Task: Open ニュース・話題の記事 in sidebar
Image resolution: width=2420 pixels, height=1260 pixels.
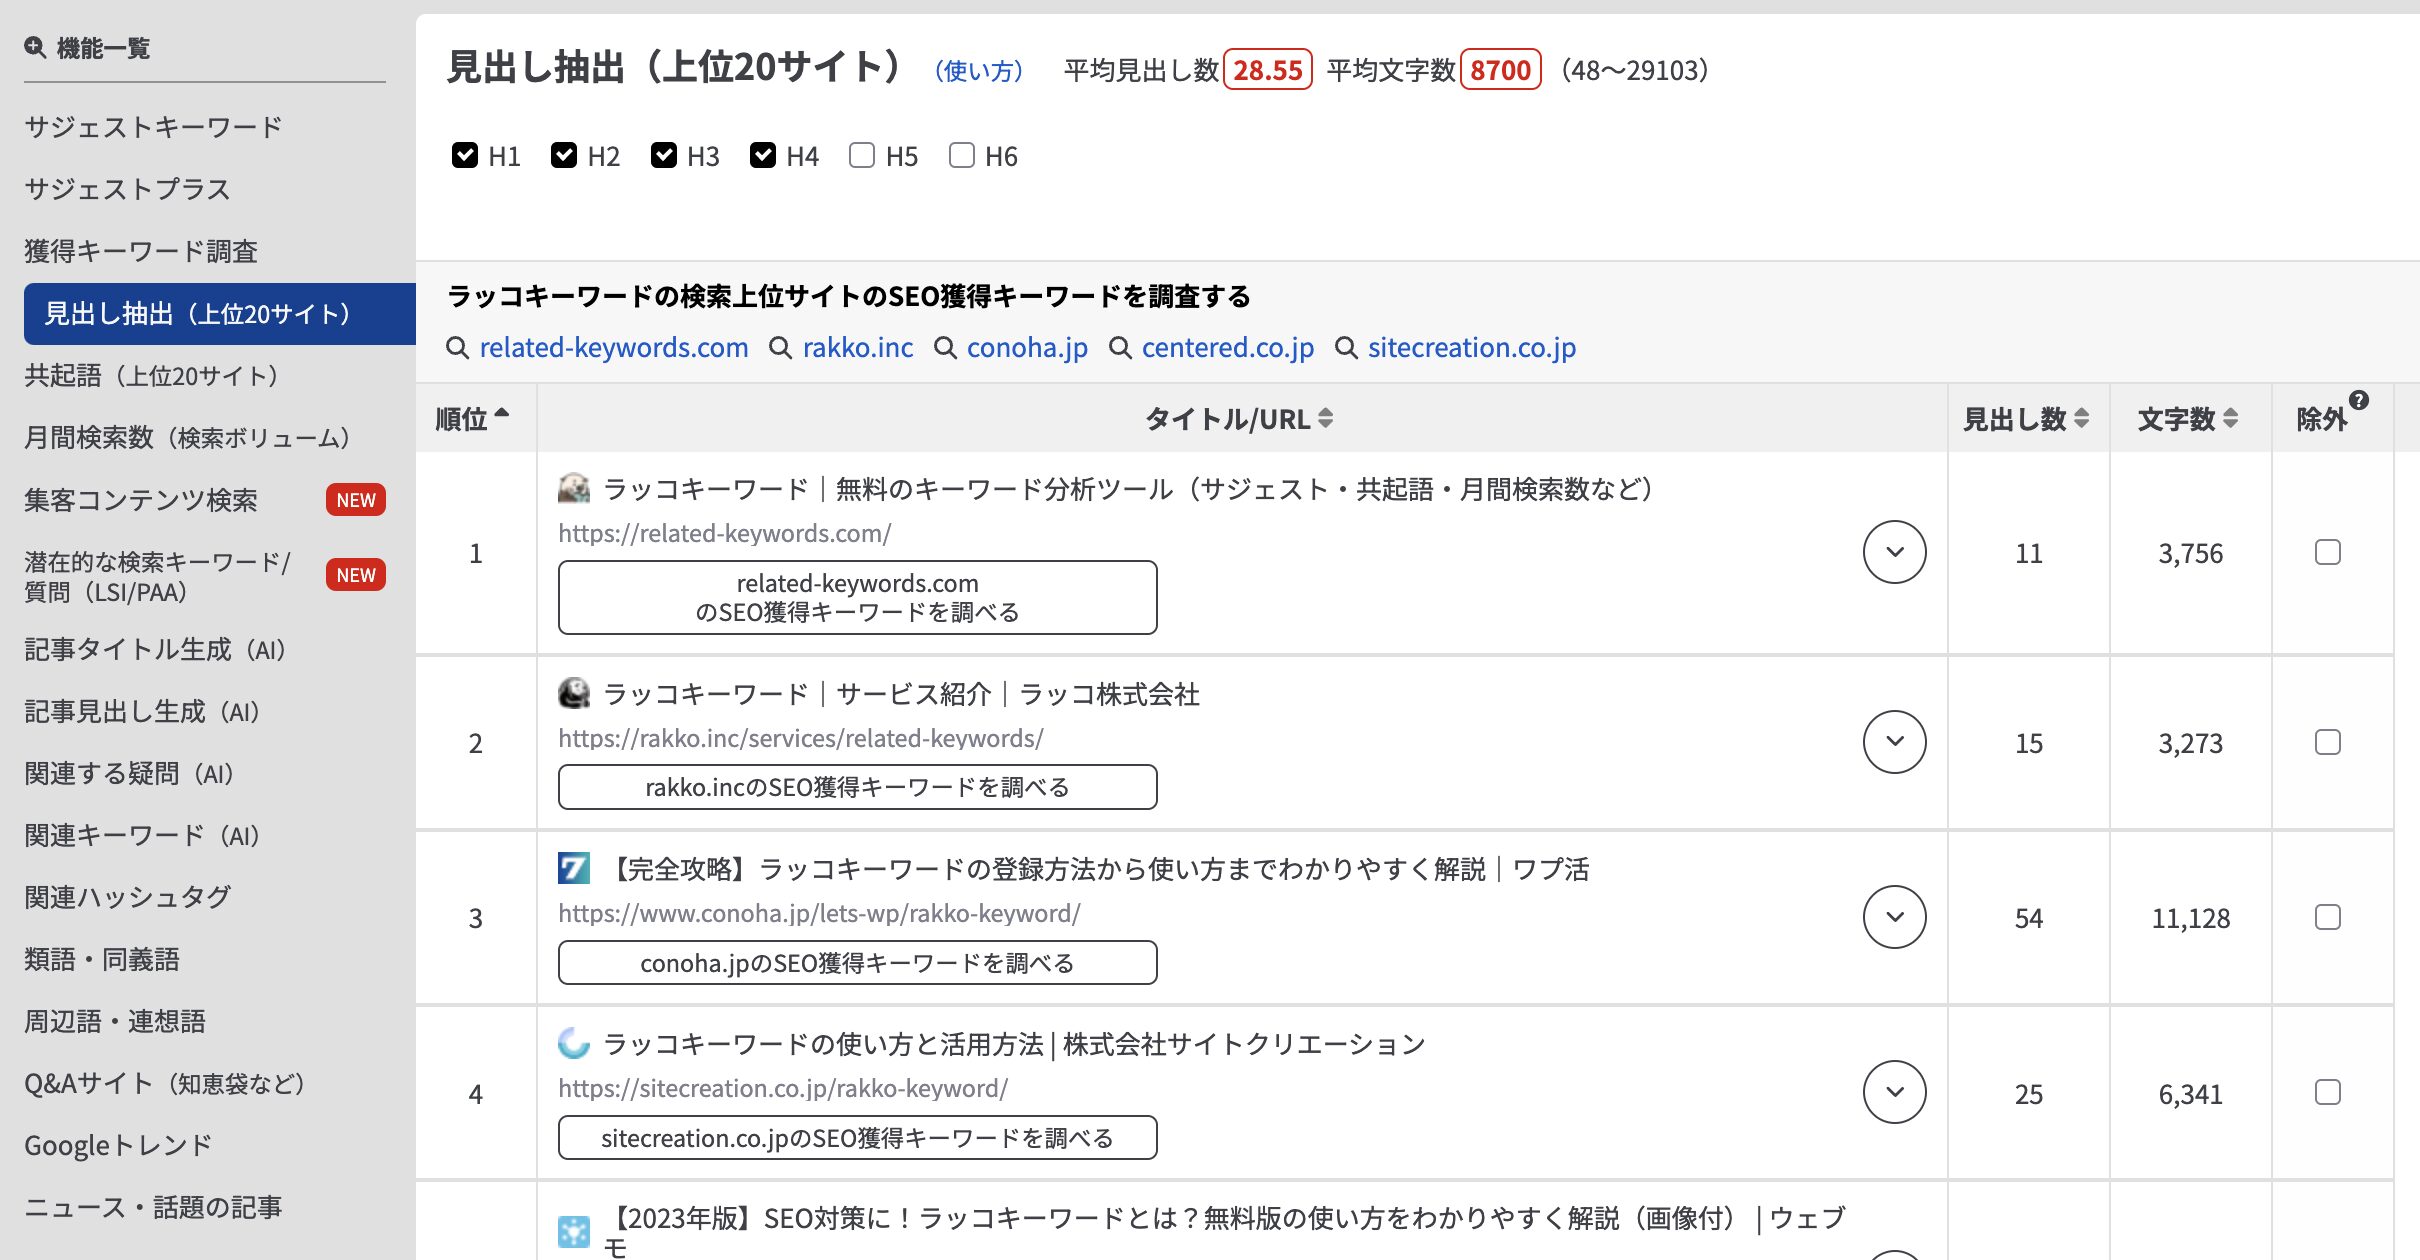Action: pos(153,1208)
